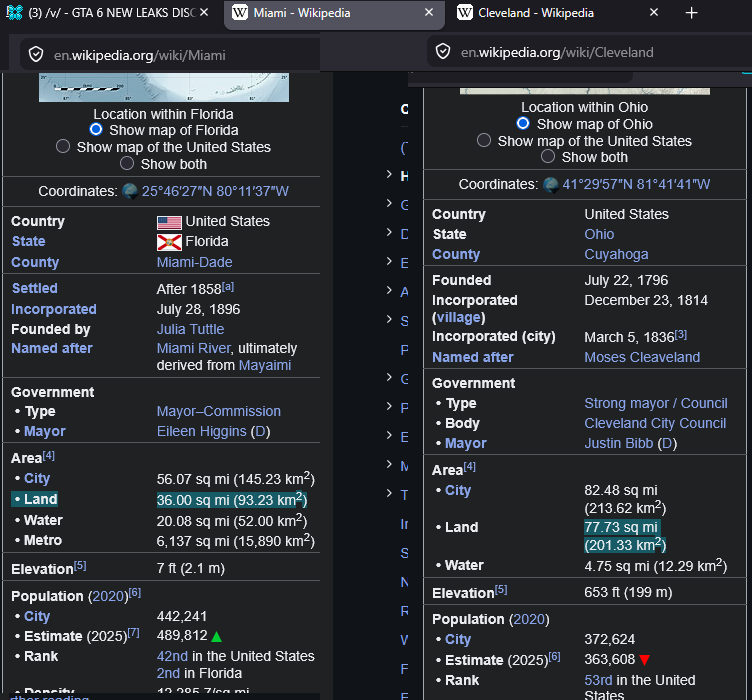Open the '42nd' rank link on Miami page
The image size is (752, 700).
click(x=172, y=656)
